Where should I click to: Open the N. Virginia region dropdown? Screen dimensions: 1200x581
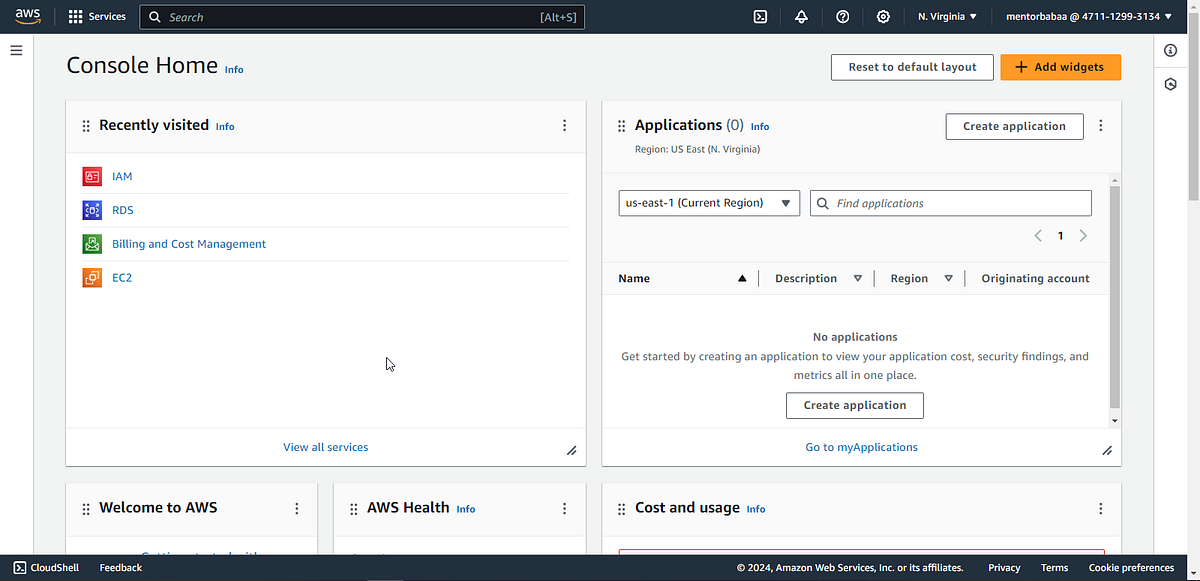[x=946, y=16]
